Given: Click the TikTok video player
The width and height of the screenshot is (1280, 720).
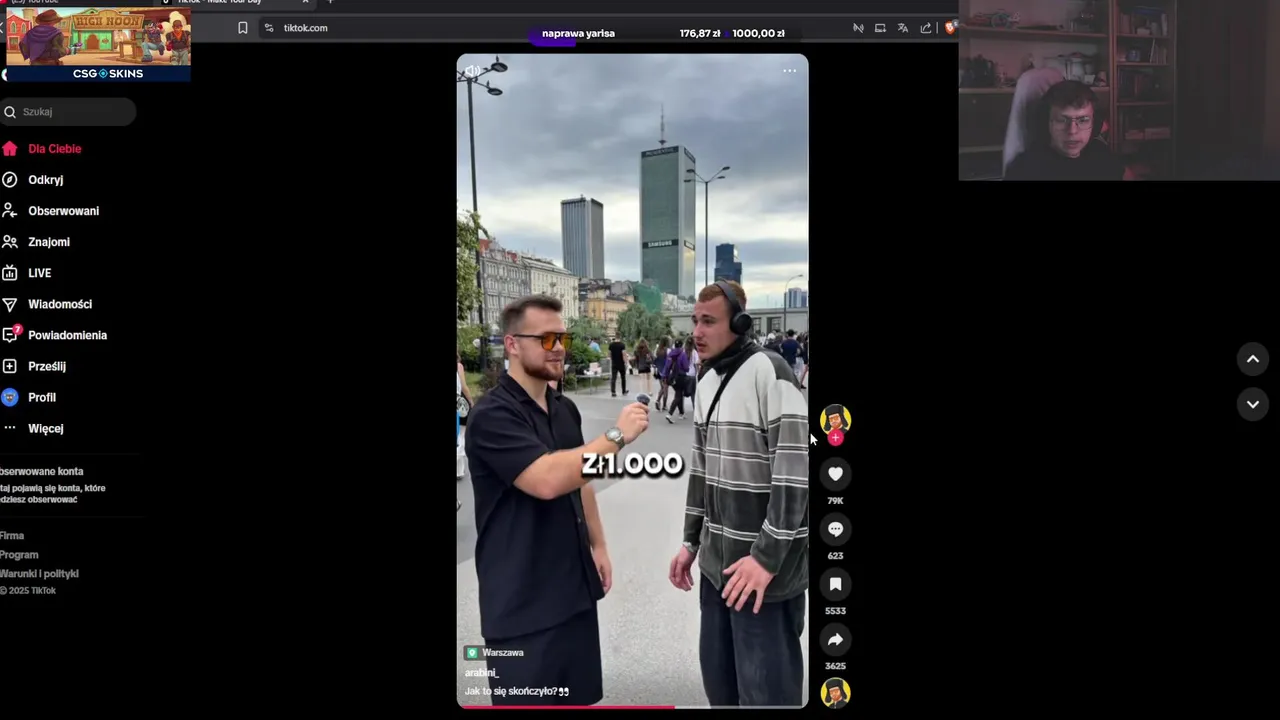Looking at the screenshot, I should coord(632,381).
